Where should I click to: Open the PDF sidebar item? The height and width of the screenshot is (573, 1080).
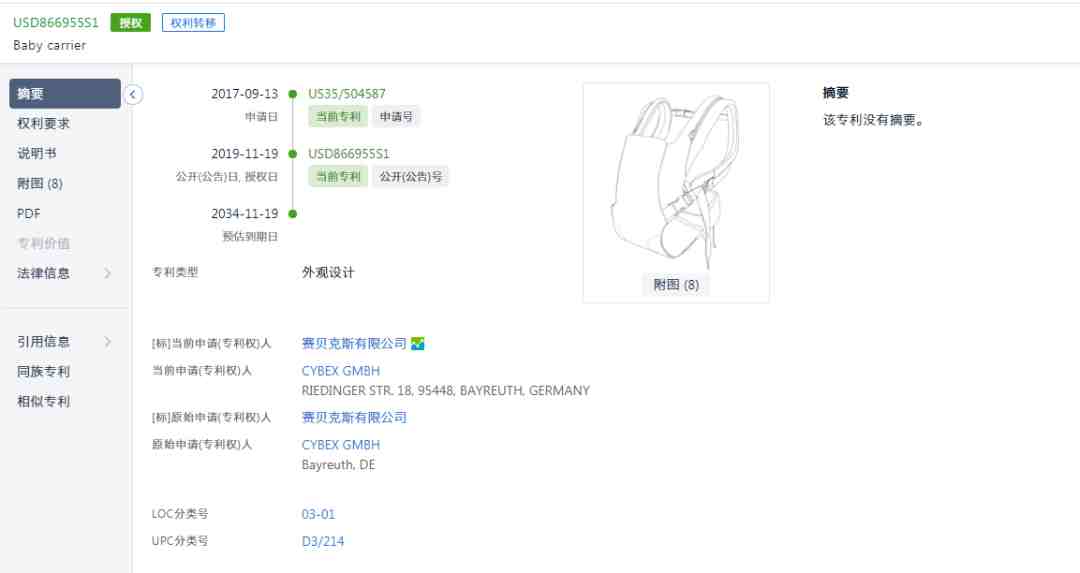pos(29,213)
